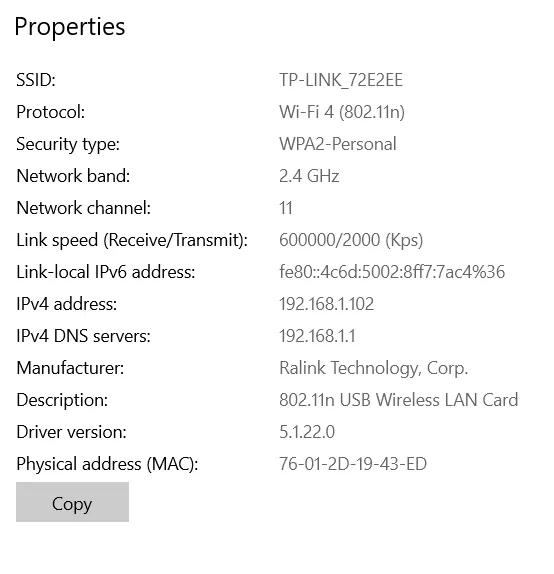Click the Network channel label
554x574 pixels.
tap(83, 208)
